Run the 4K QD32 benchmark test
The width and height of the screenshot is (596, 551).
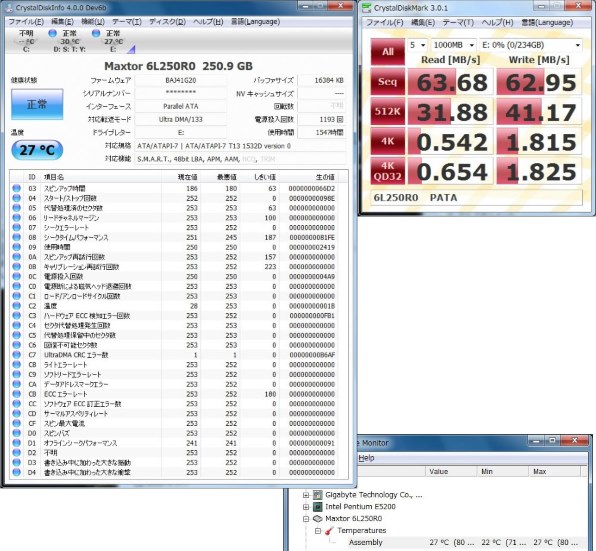pos(388,171)
